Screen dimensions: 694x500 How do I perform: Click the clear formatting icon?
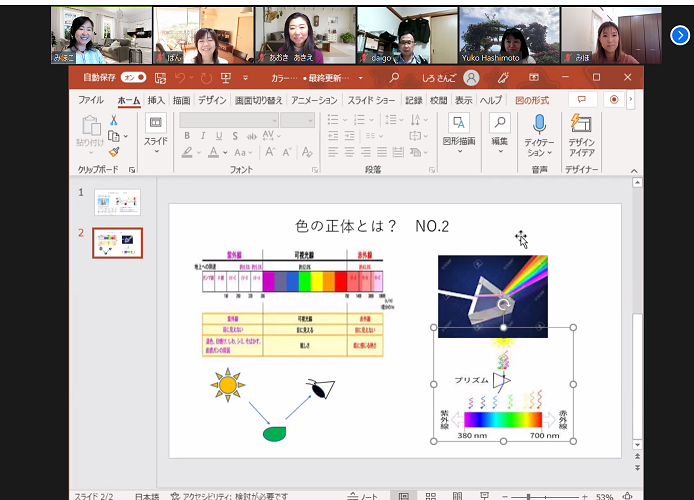[x=307, y=152]
